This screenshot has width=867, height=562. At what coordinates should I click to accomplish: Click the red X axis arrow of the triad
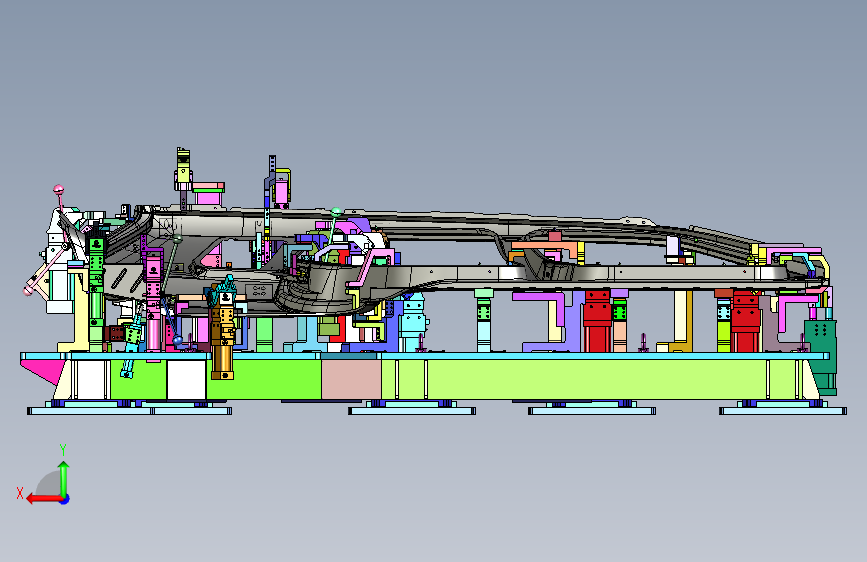(x=43, y=499)
